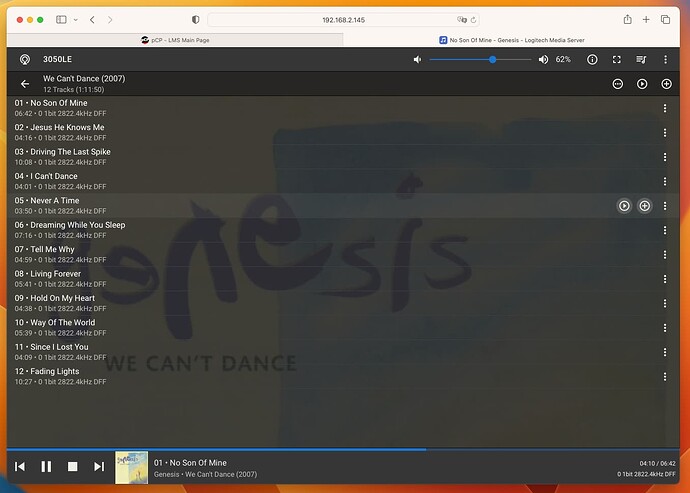
Task: Add album to queue with header plus icon
Action: coord(666,84)
